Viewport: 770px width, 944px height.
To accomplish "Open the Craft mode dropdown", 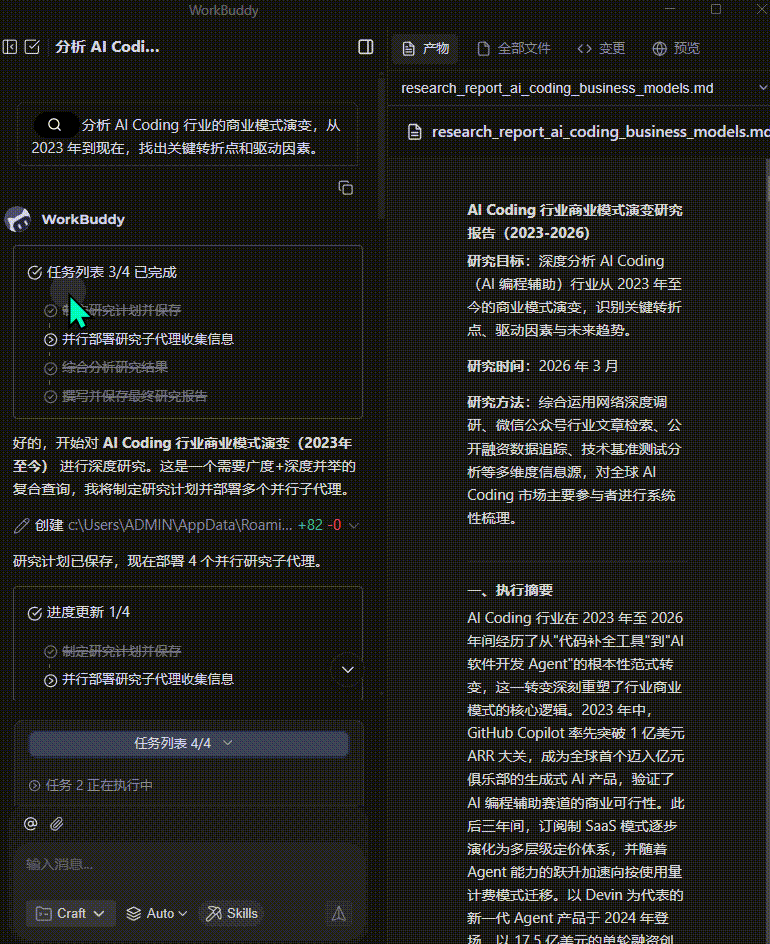I will coord(70,913).
